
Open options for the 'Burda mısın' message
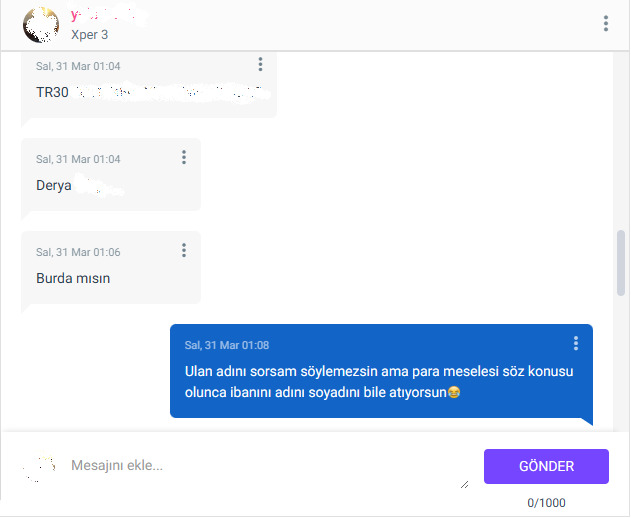tap(184, 250)
